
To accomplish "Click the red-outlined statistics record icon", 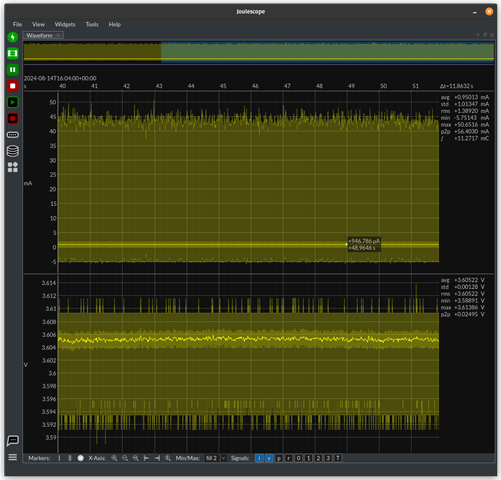I will 13,119.
